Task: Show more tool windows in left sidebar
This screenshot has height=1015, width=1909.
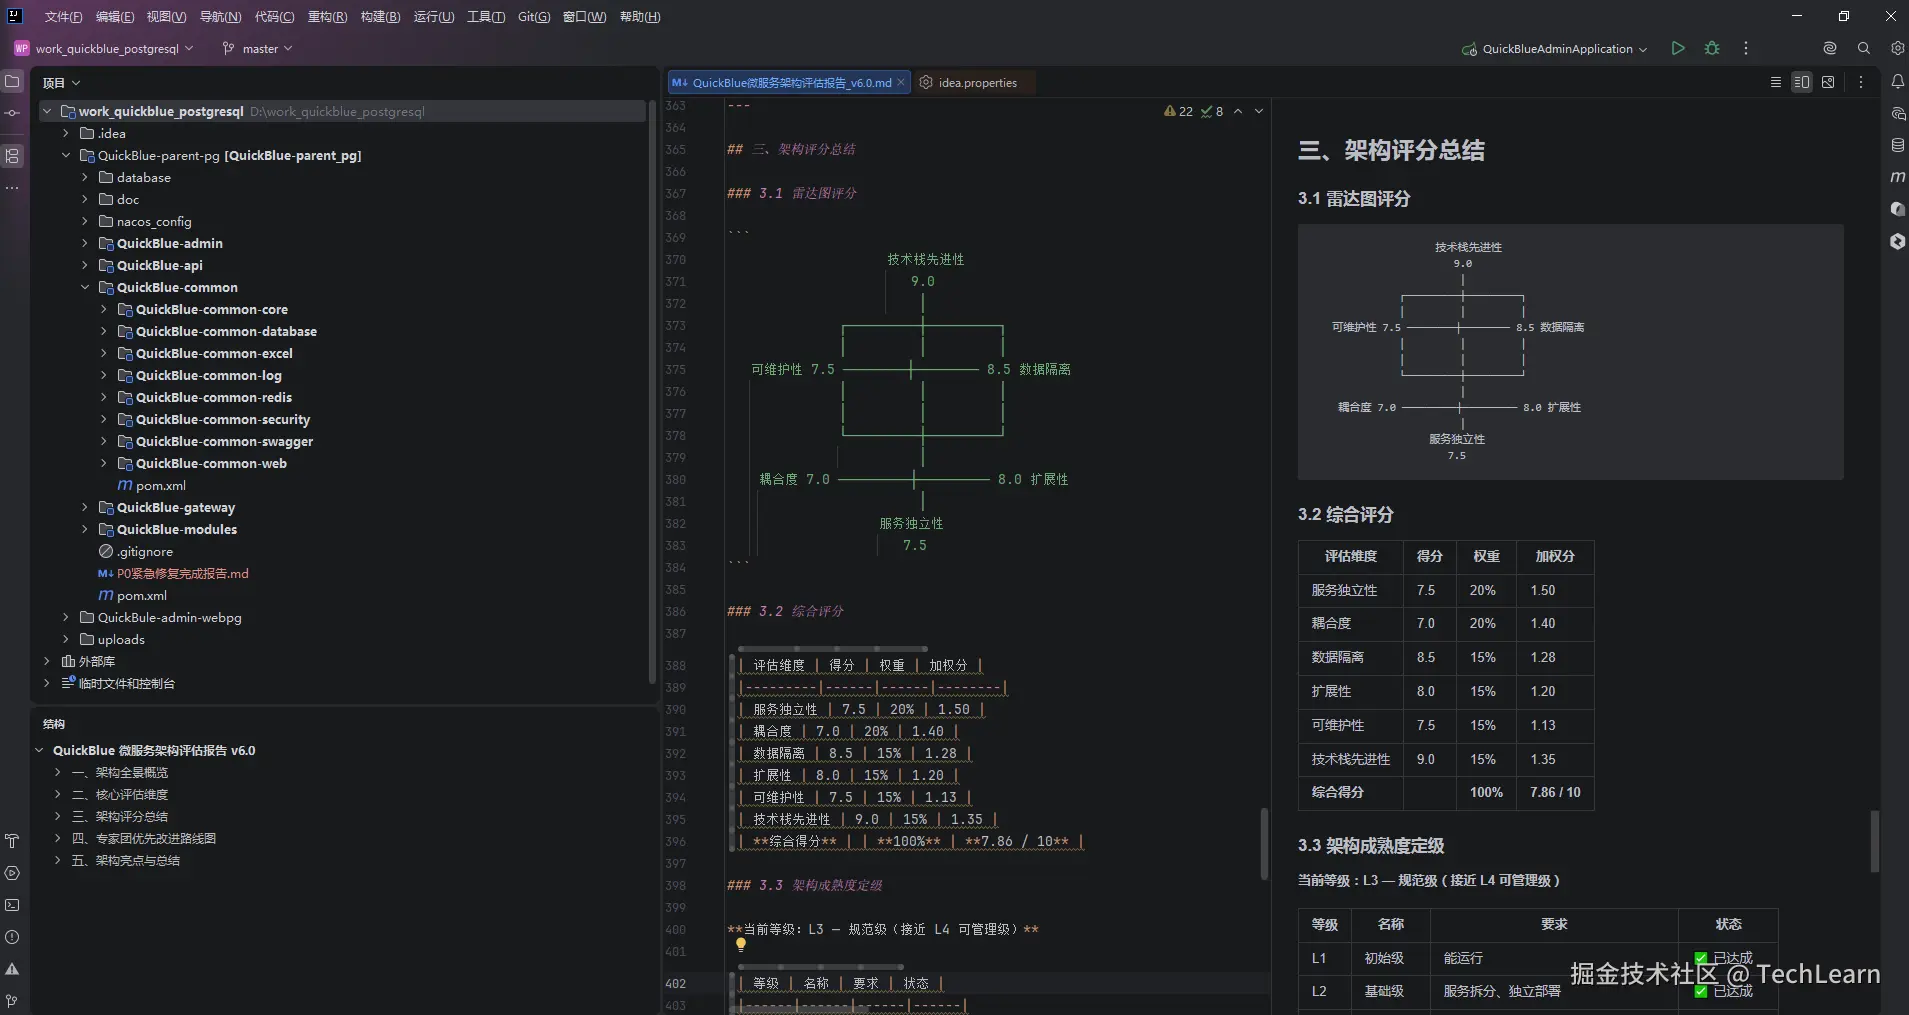Action: pyautogui.click(x=12, y=188)
